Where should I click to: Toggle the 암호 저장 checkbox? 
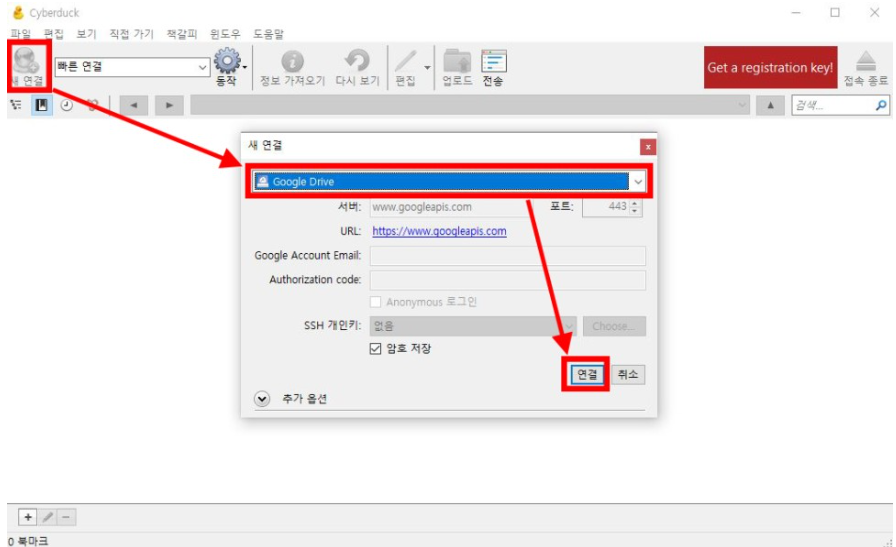[x=375, y=349]
